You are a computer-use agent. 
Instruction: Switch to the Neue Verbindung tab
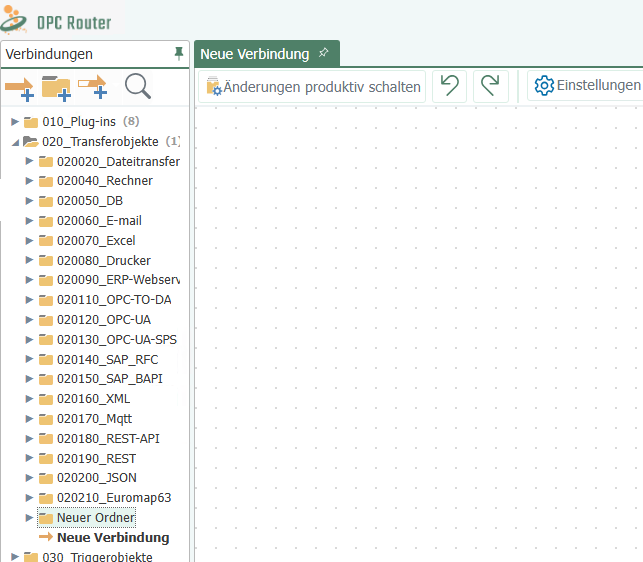pyautogui.click(x=257, y=54)
